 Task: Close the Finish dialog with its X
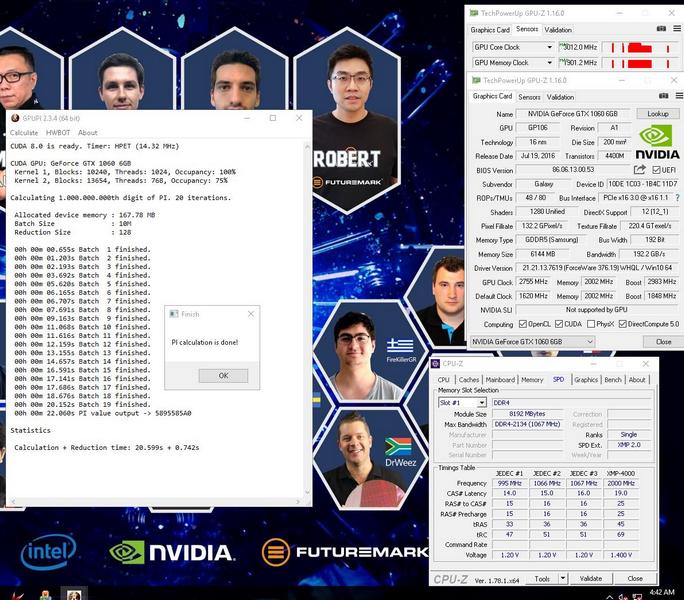coord(251,314)
